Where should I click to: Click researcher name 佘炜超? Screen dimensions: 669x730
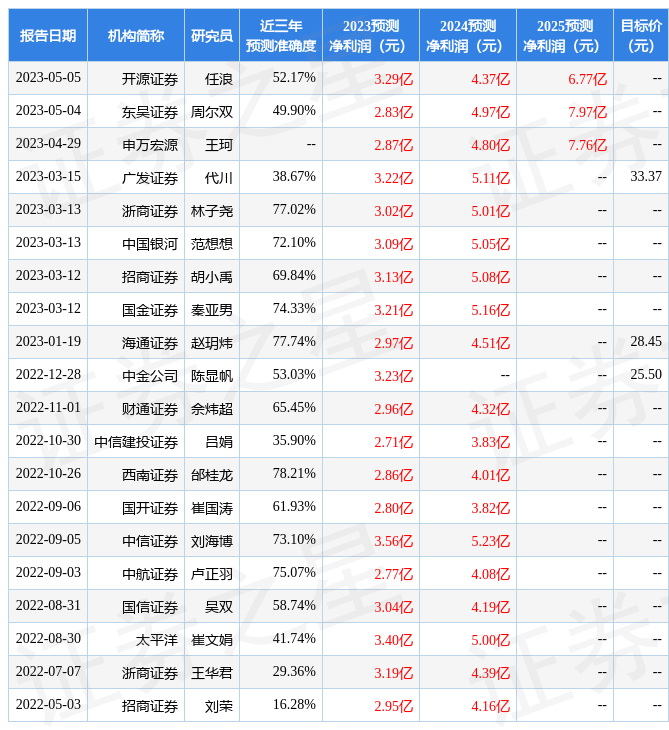point(212,409)
